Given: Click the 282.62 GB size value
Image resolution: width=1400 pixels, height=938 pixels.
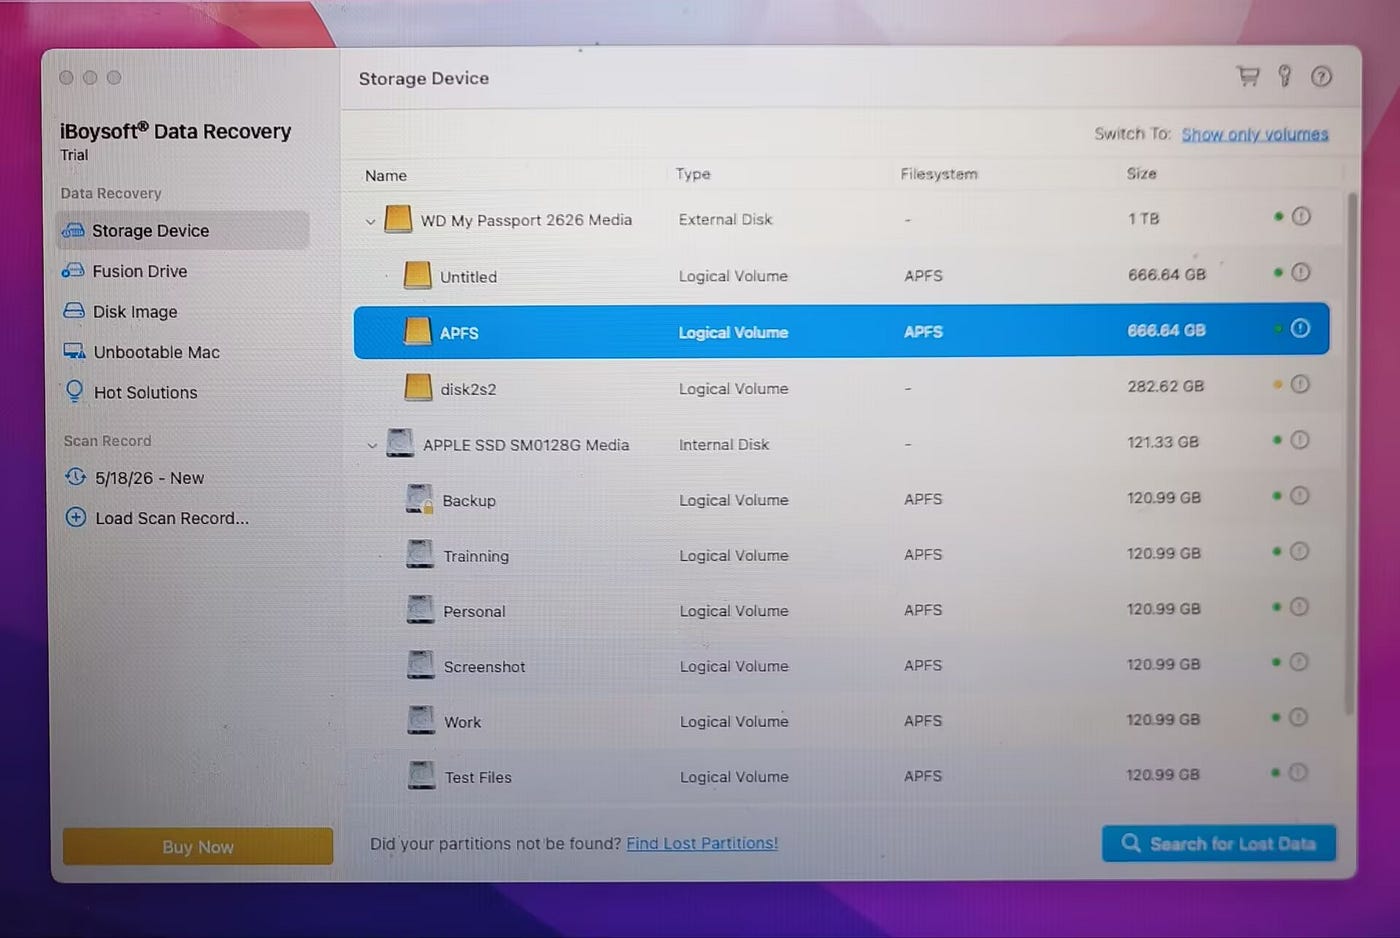Looking at the screenshot, I should [x=1165, y=386].
